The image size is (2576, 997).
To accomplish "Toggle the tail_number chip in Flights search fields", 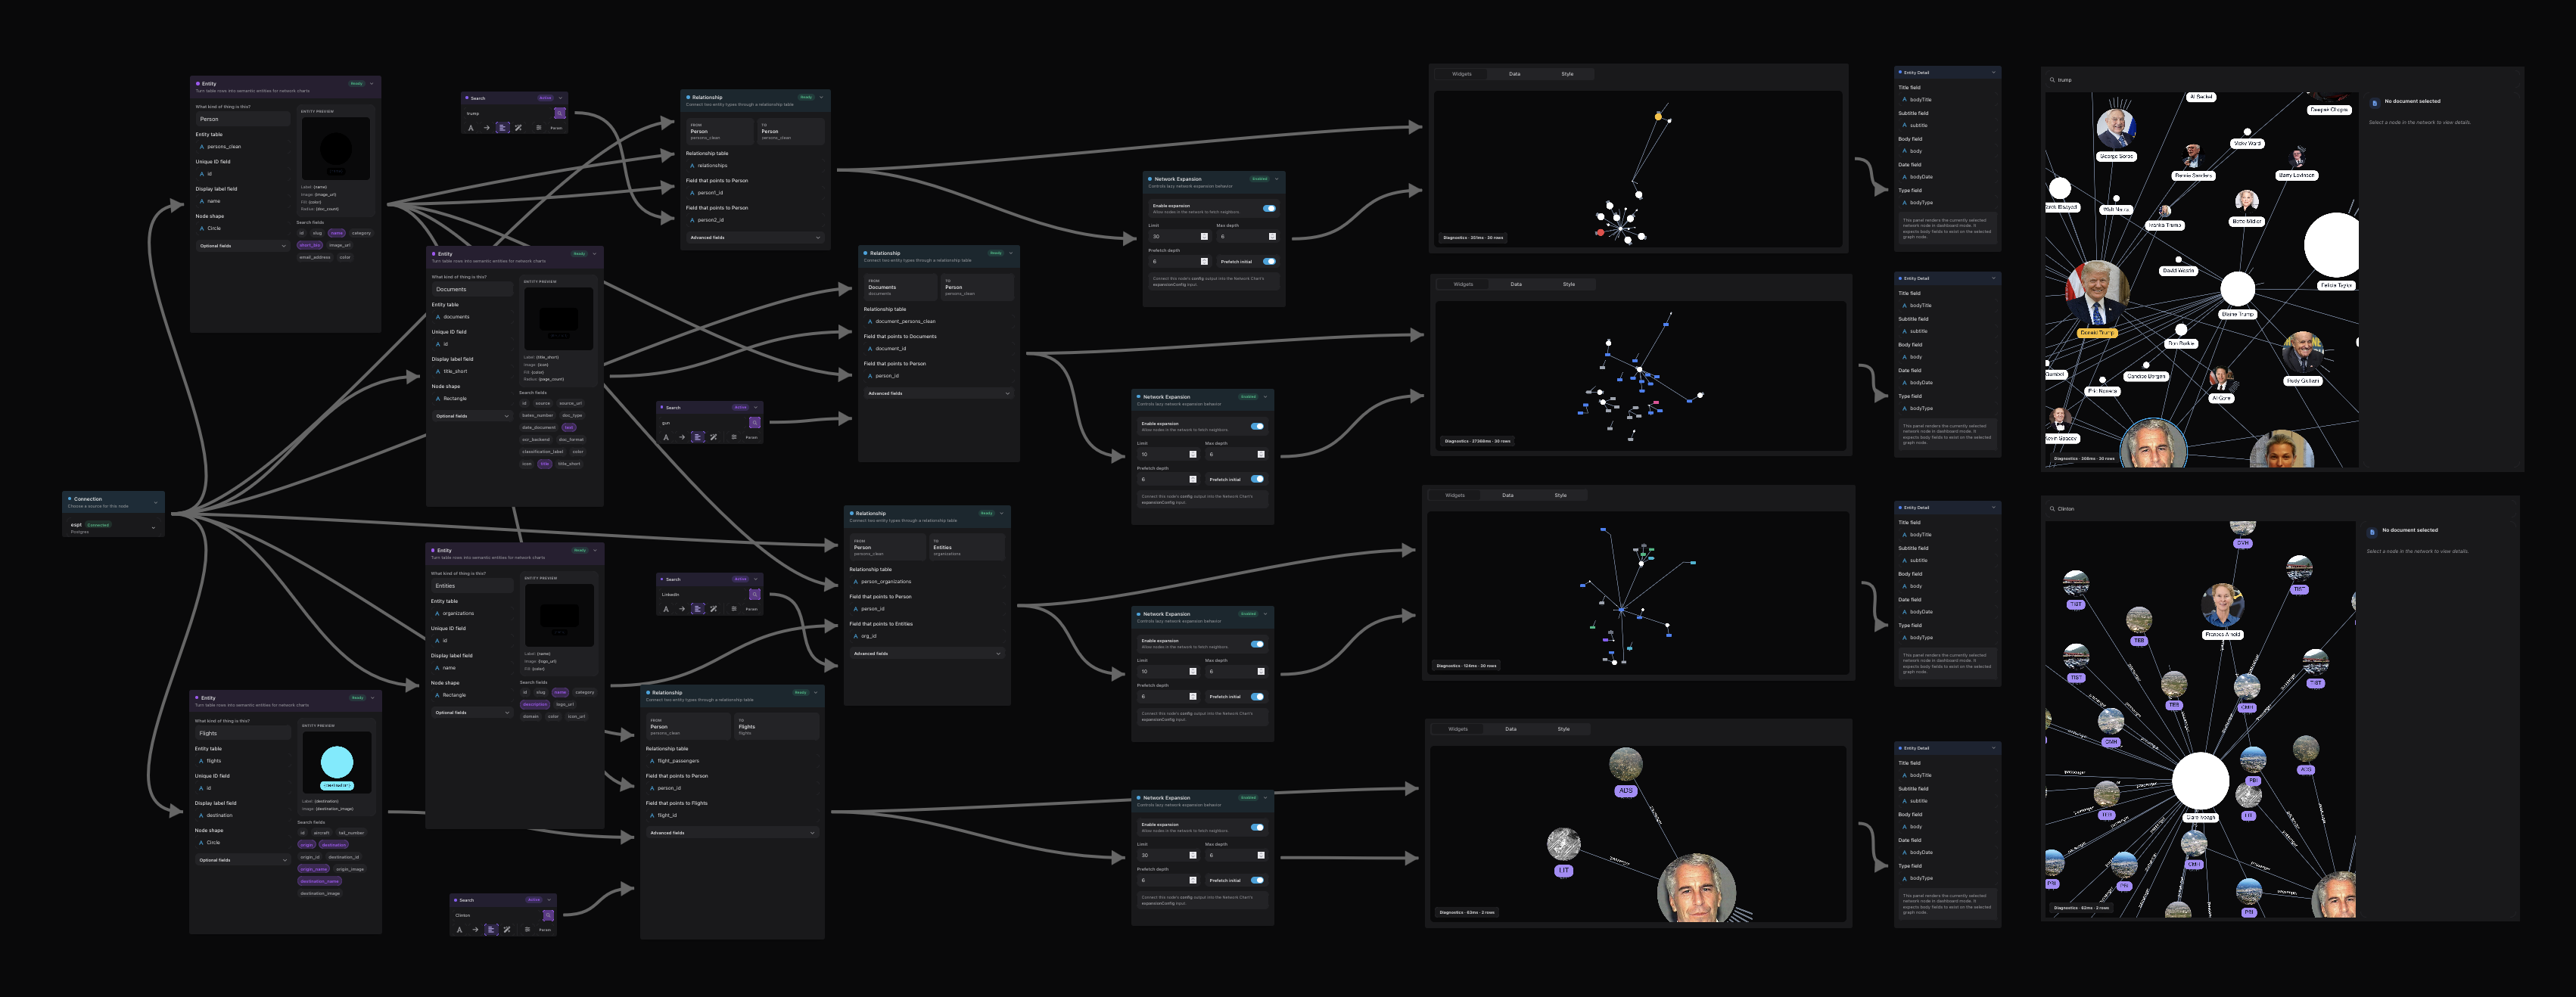I will coord(351,832).
